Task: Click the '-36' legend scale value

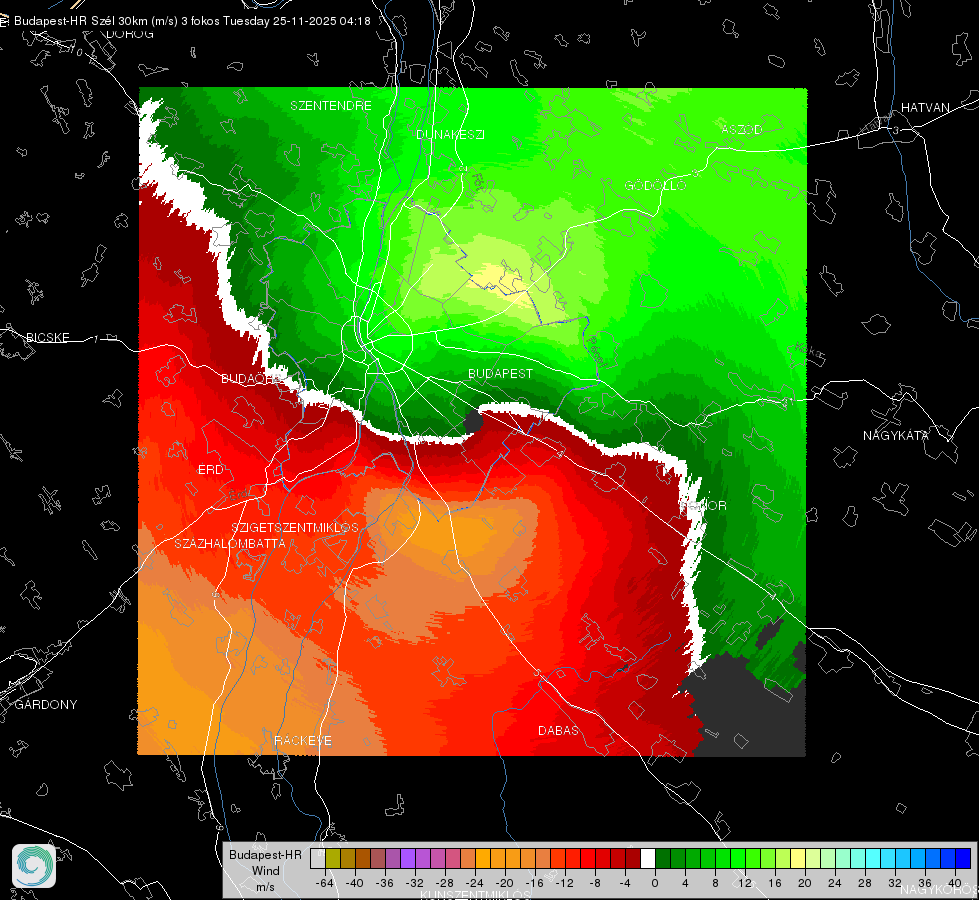Action: (385, 883)
